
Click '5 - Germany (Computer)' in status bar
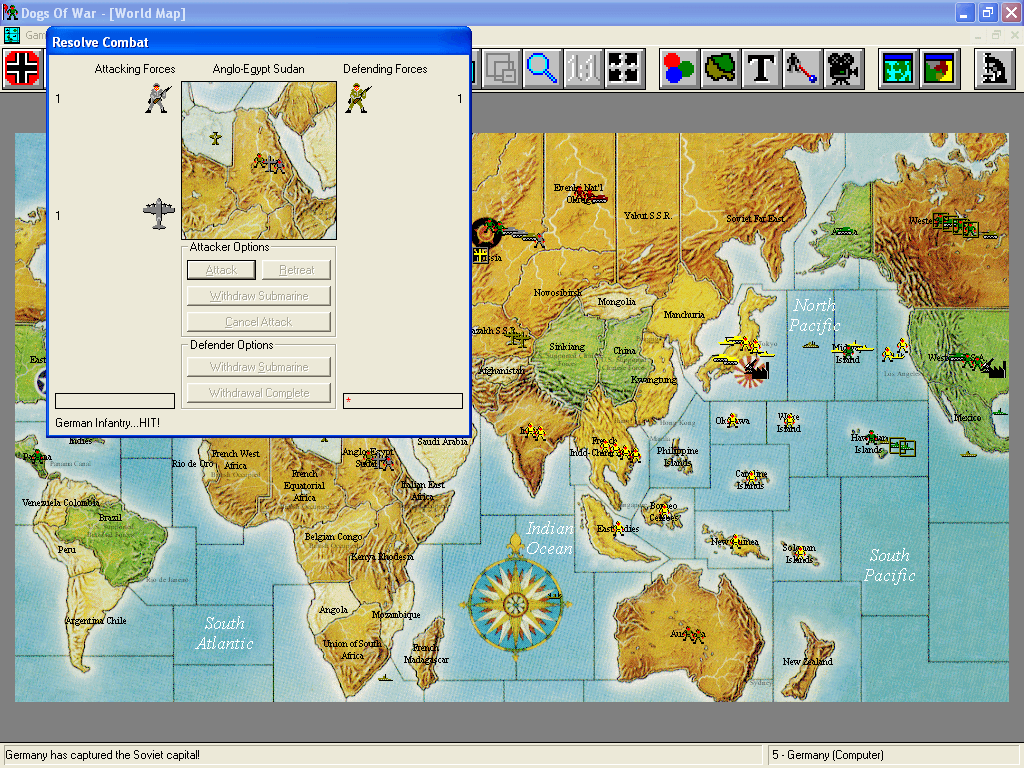pos(828,755)
